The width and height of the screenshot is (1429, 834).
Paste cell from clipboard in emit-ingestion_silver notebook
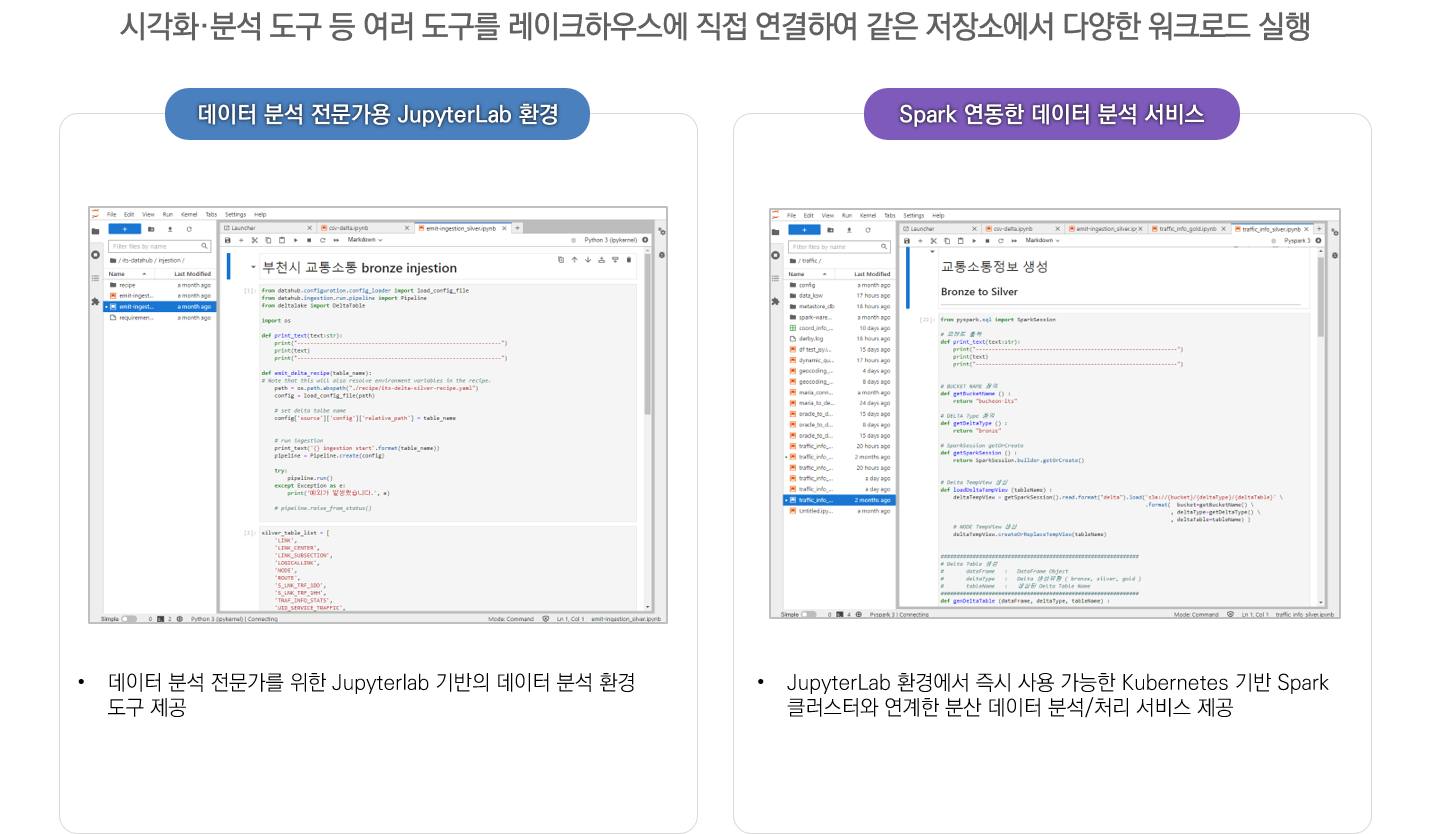click(x=281, y=240)
